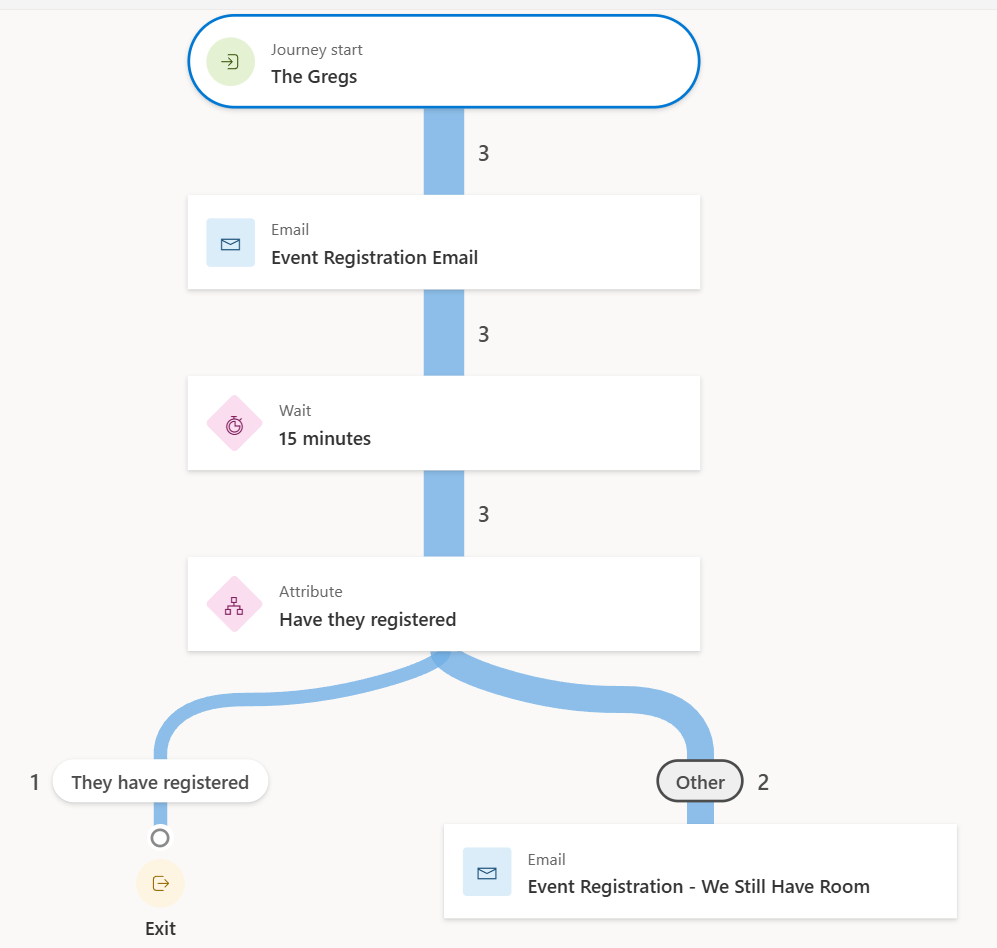Click the connector between Email and Wait
The height and width of the screenshot is (948, 997).
click(x=444, y=333)
